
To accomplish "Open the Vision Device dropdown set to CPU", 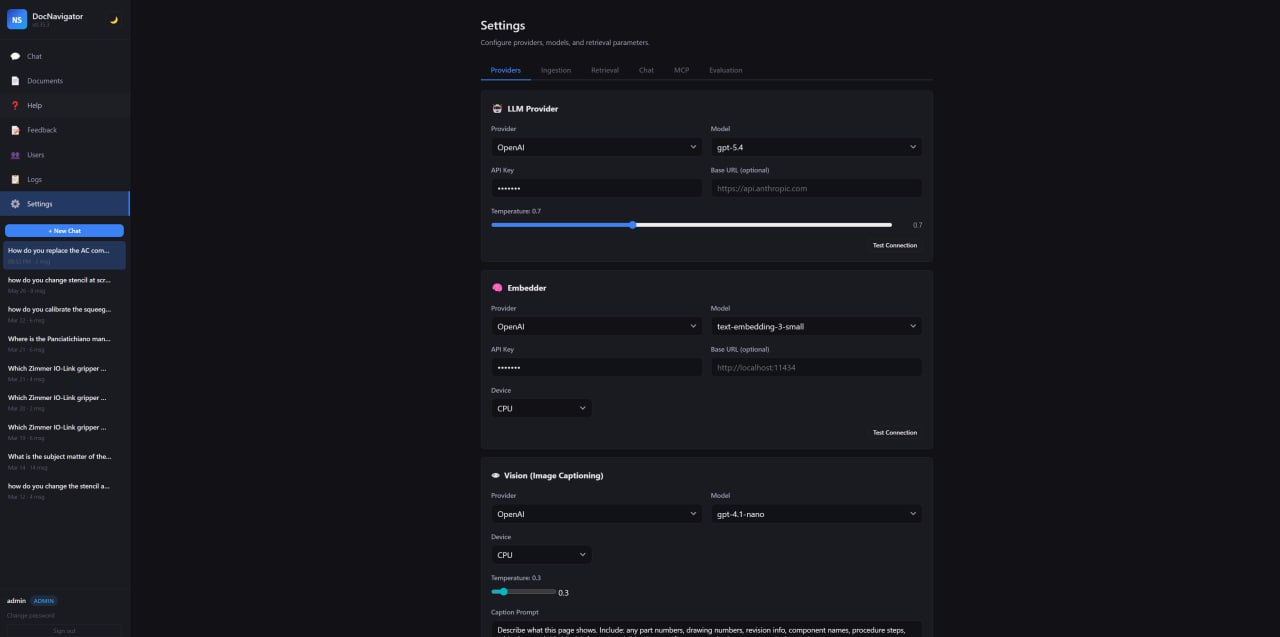I will pos(541,555).
